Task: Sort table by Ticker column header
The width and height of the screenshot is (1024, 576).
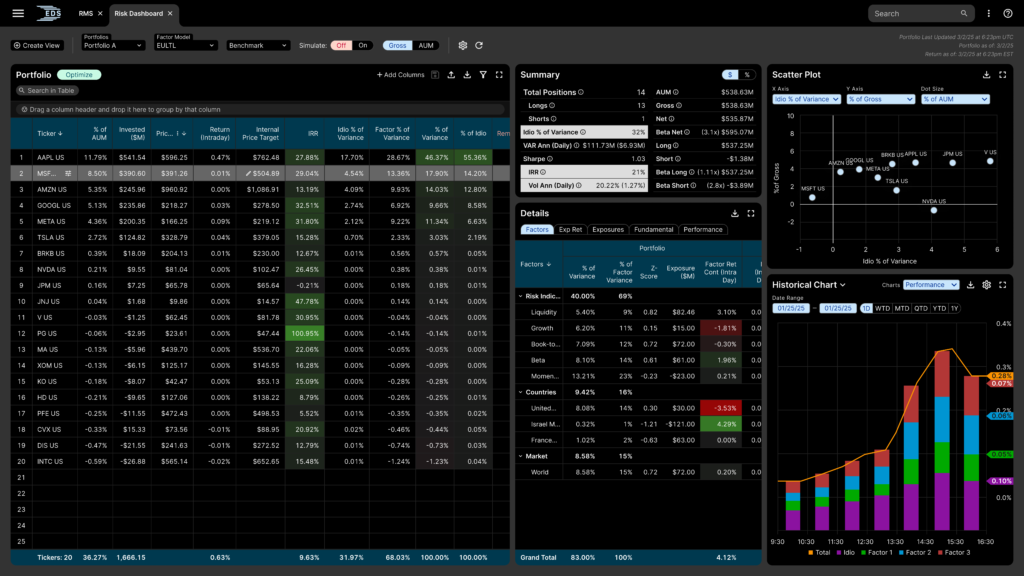Action: click(x=50, y=133)
